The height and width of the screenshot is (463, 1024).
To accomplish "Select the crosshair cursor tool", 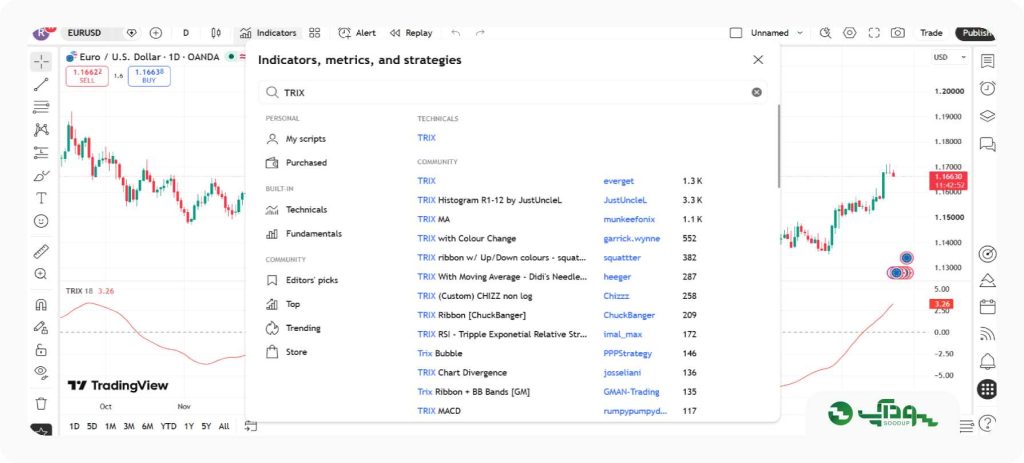I will tap(41, 62).
